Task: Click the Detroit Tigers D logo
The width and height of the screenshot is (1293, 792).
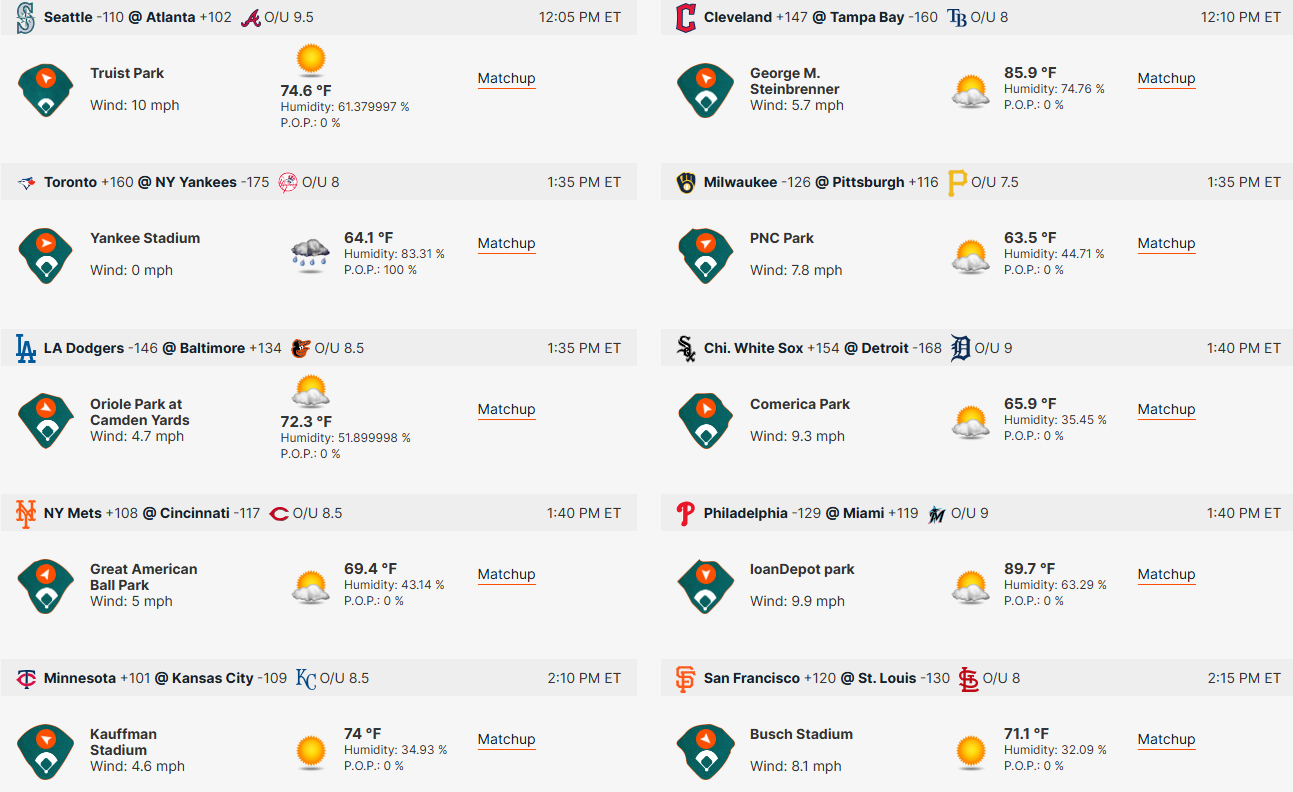Action: click(960, 348)
